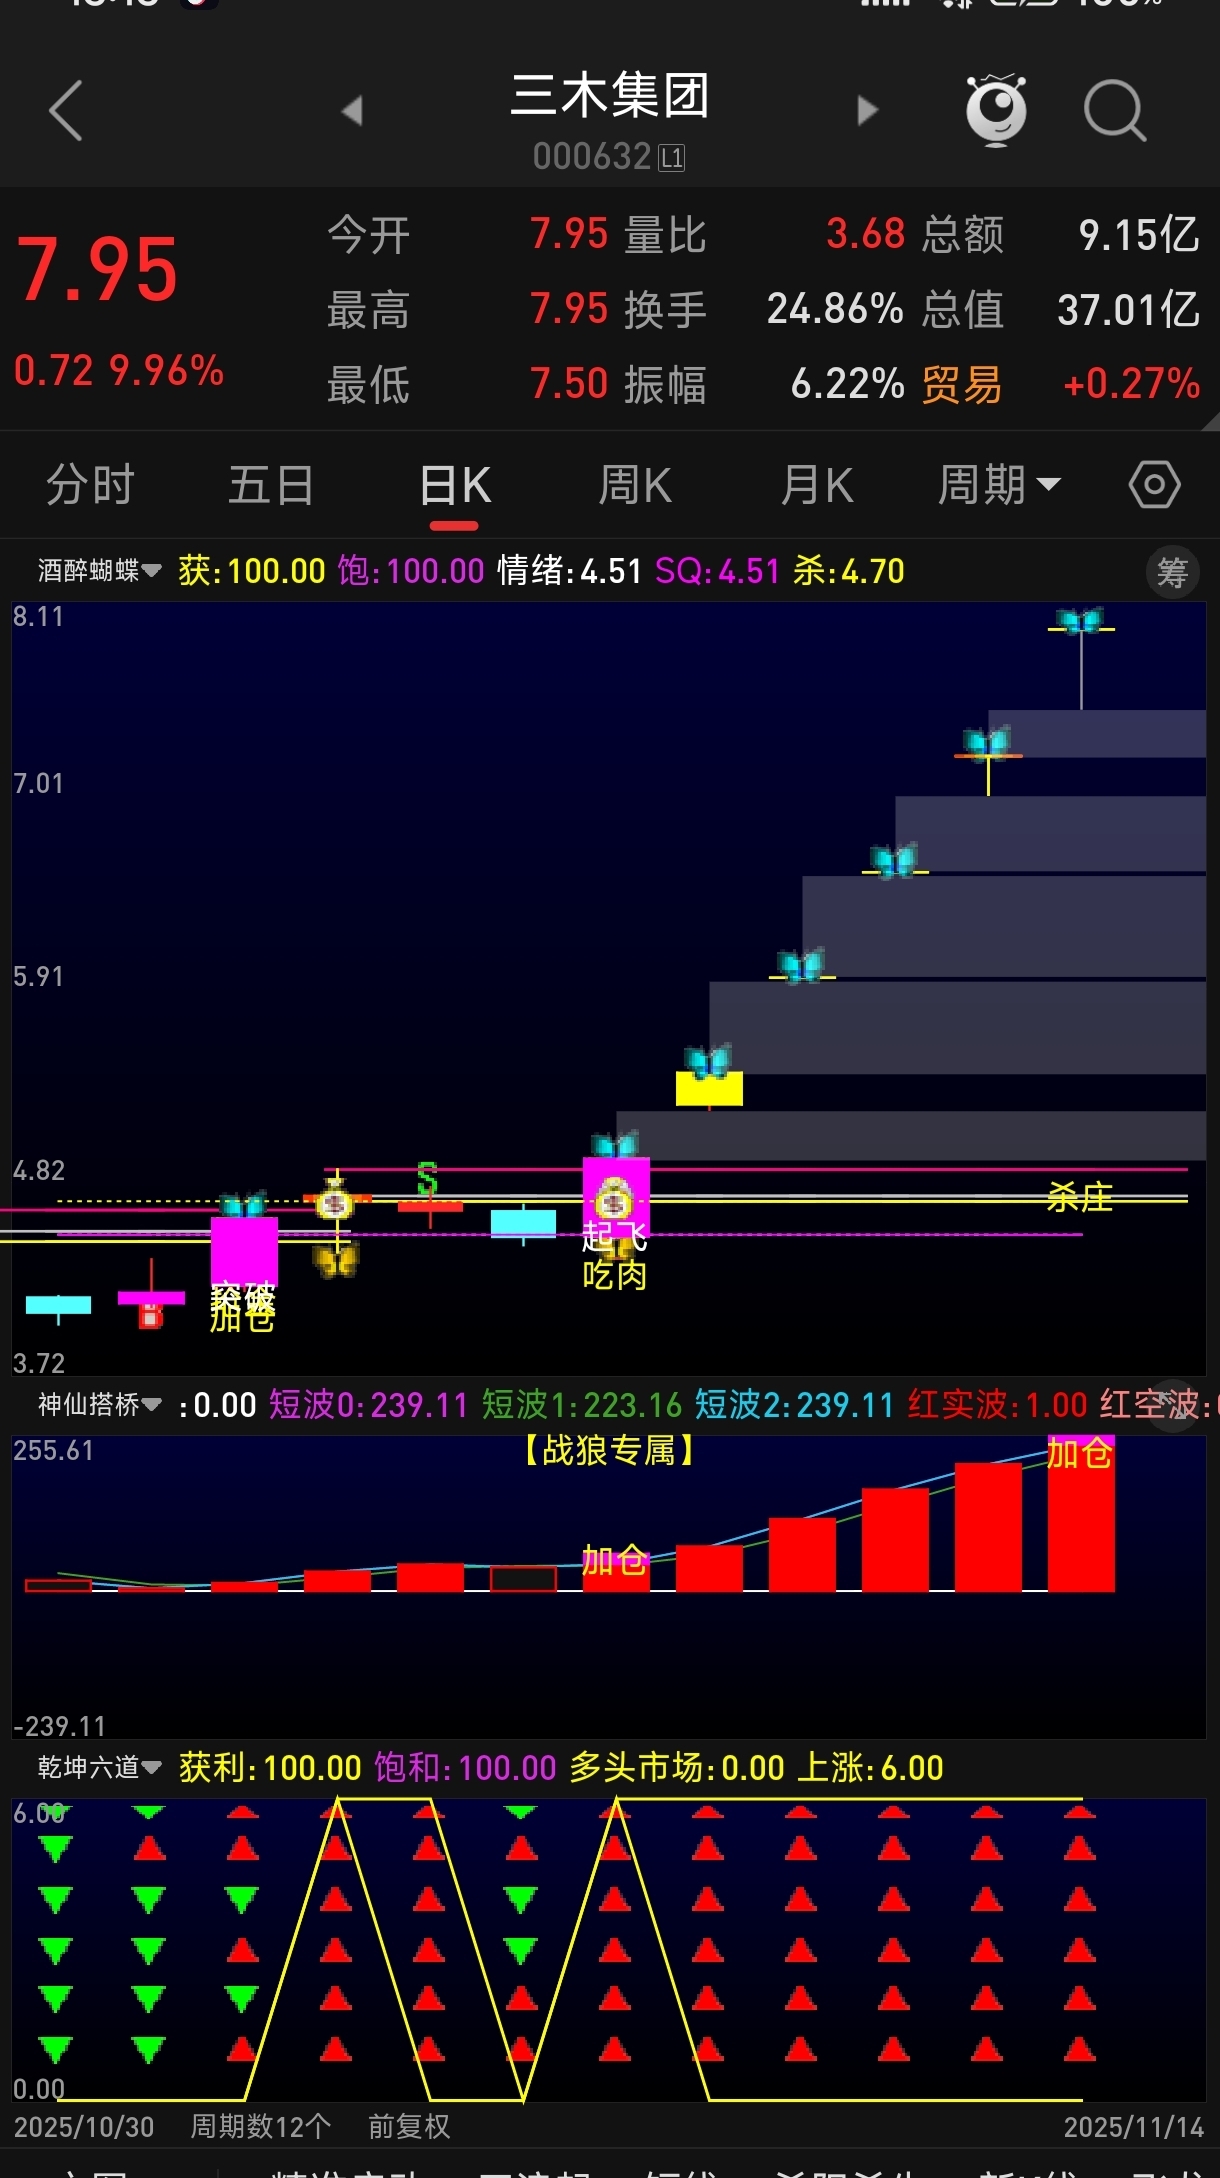Image resolution: width=1220 pixels, height=2178 pixels.
Task: Select the 五日 tab
Action: pos(271,485)
